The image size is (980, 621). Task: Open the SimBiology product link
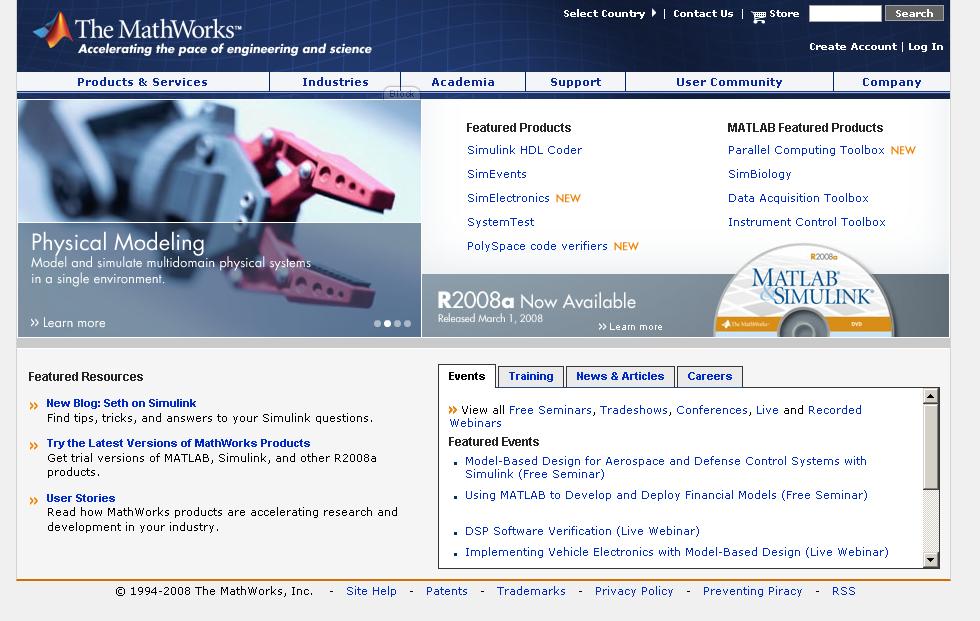(x=759, y=174)
